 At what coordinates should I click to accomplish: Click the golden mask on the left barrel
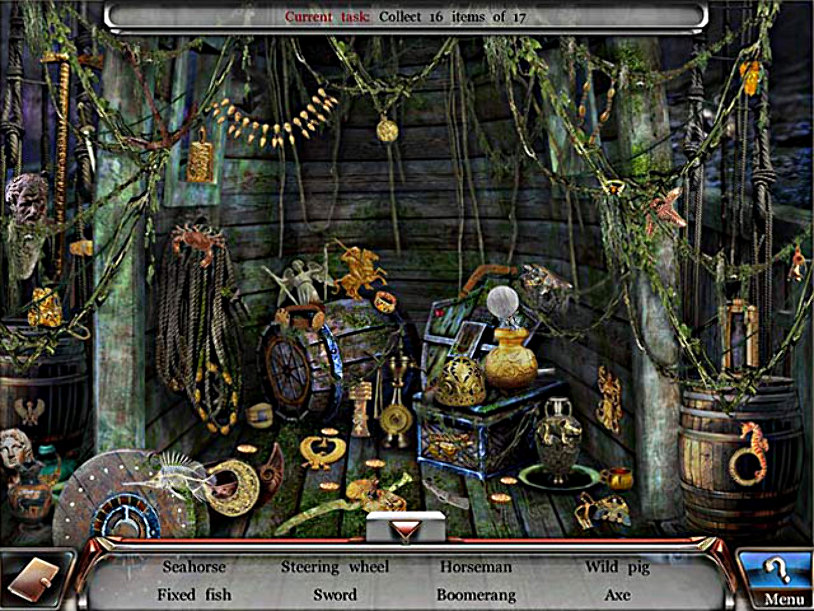45,307
